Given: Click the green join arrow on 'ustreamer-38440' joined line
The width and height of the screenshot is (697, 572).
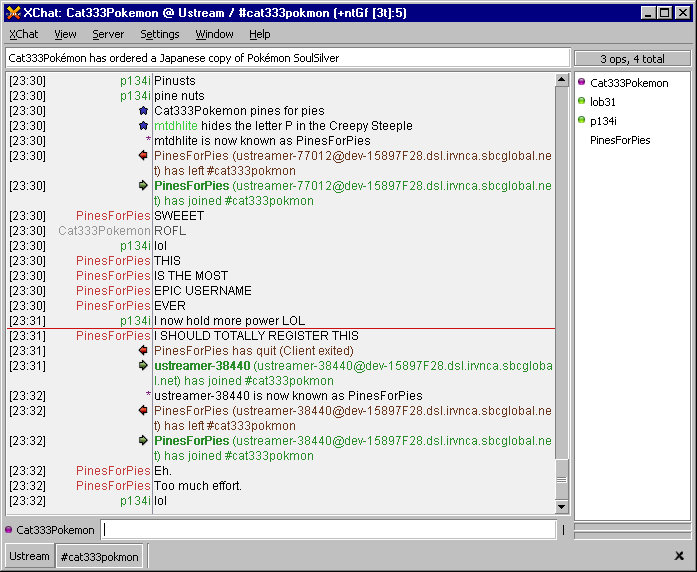Looking at the screenshot, I should point(143,365).
